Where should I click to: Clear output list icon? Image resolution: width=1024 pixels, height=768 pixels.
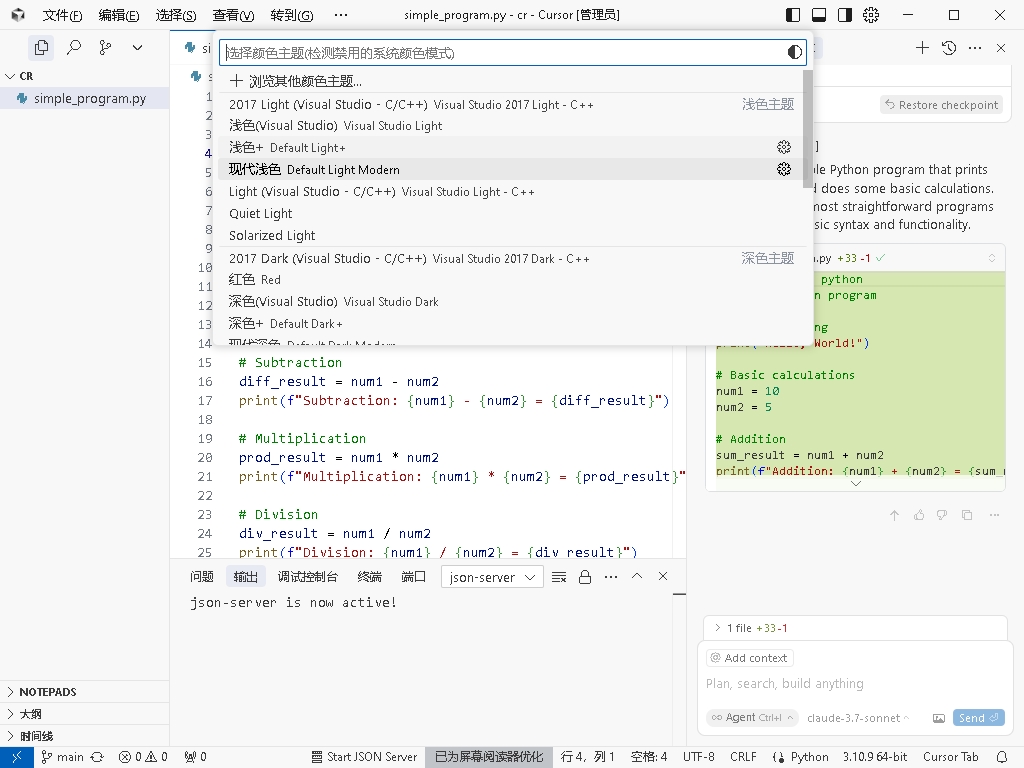click(x=559, y=577)
